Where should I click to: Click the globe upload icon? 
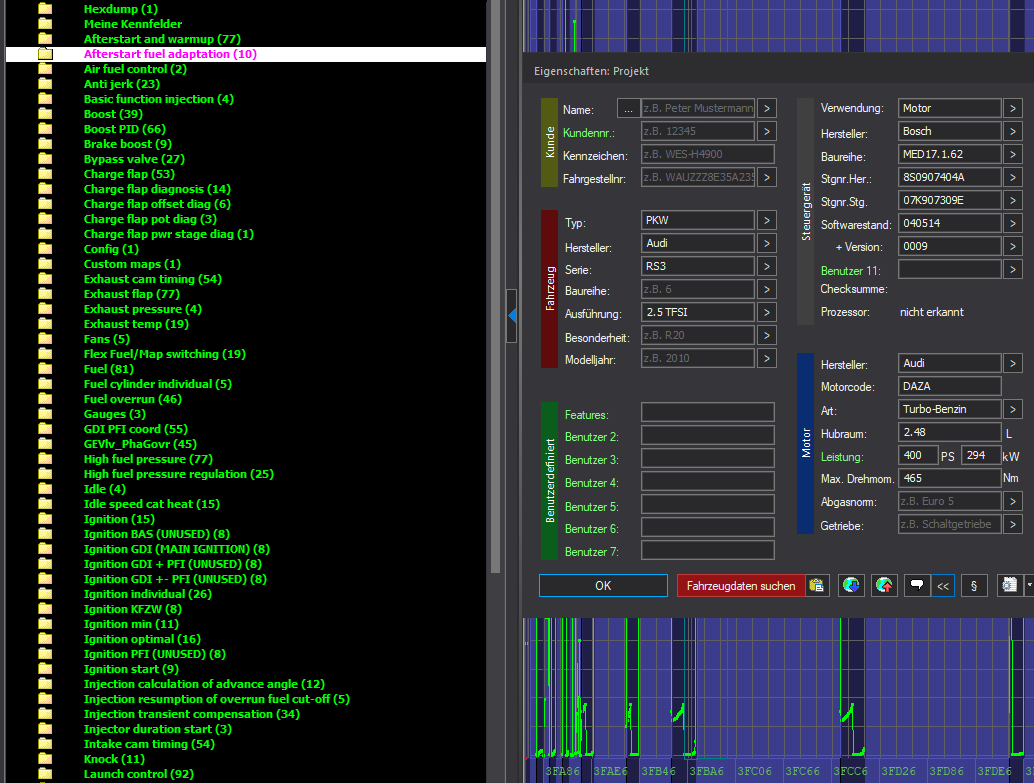[x=884, y=585]
